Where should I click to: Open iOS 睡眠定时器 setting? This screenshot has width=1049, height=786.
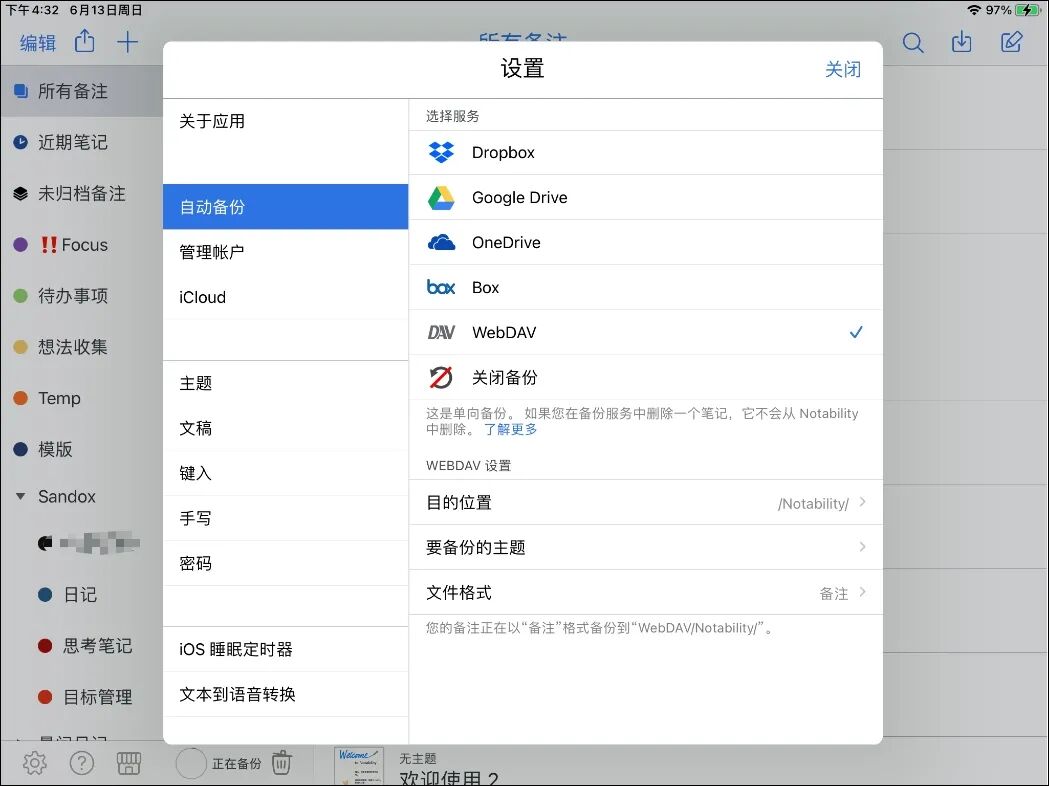point(286,650)
